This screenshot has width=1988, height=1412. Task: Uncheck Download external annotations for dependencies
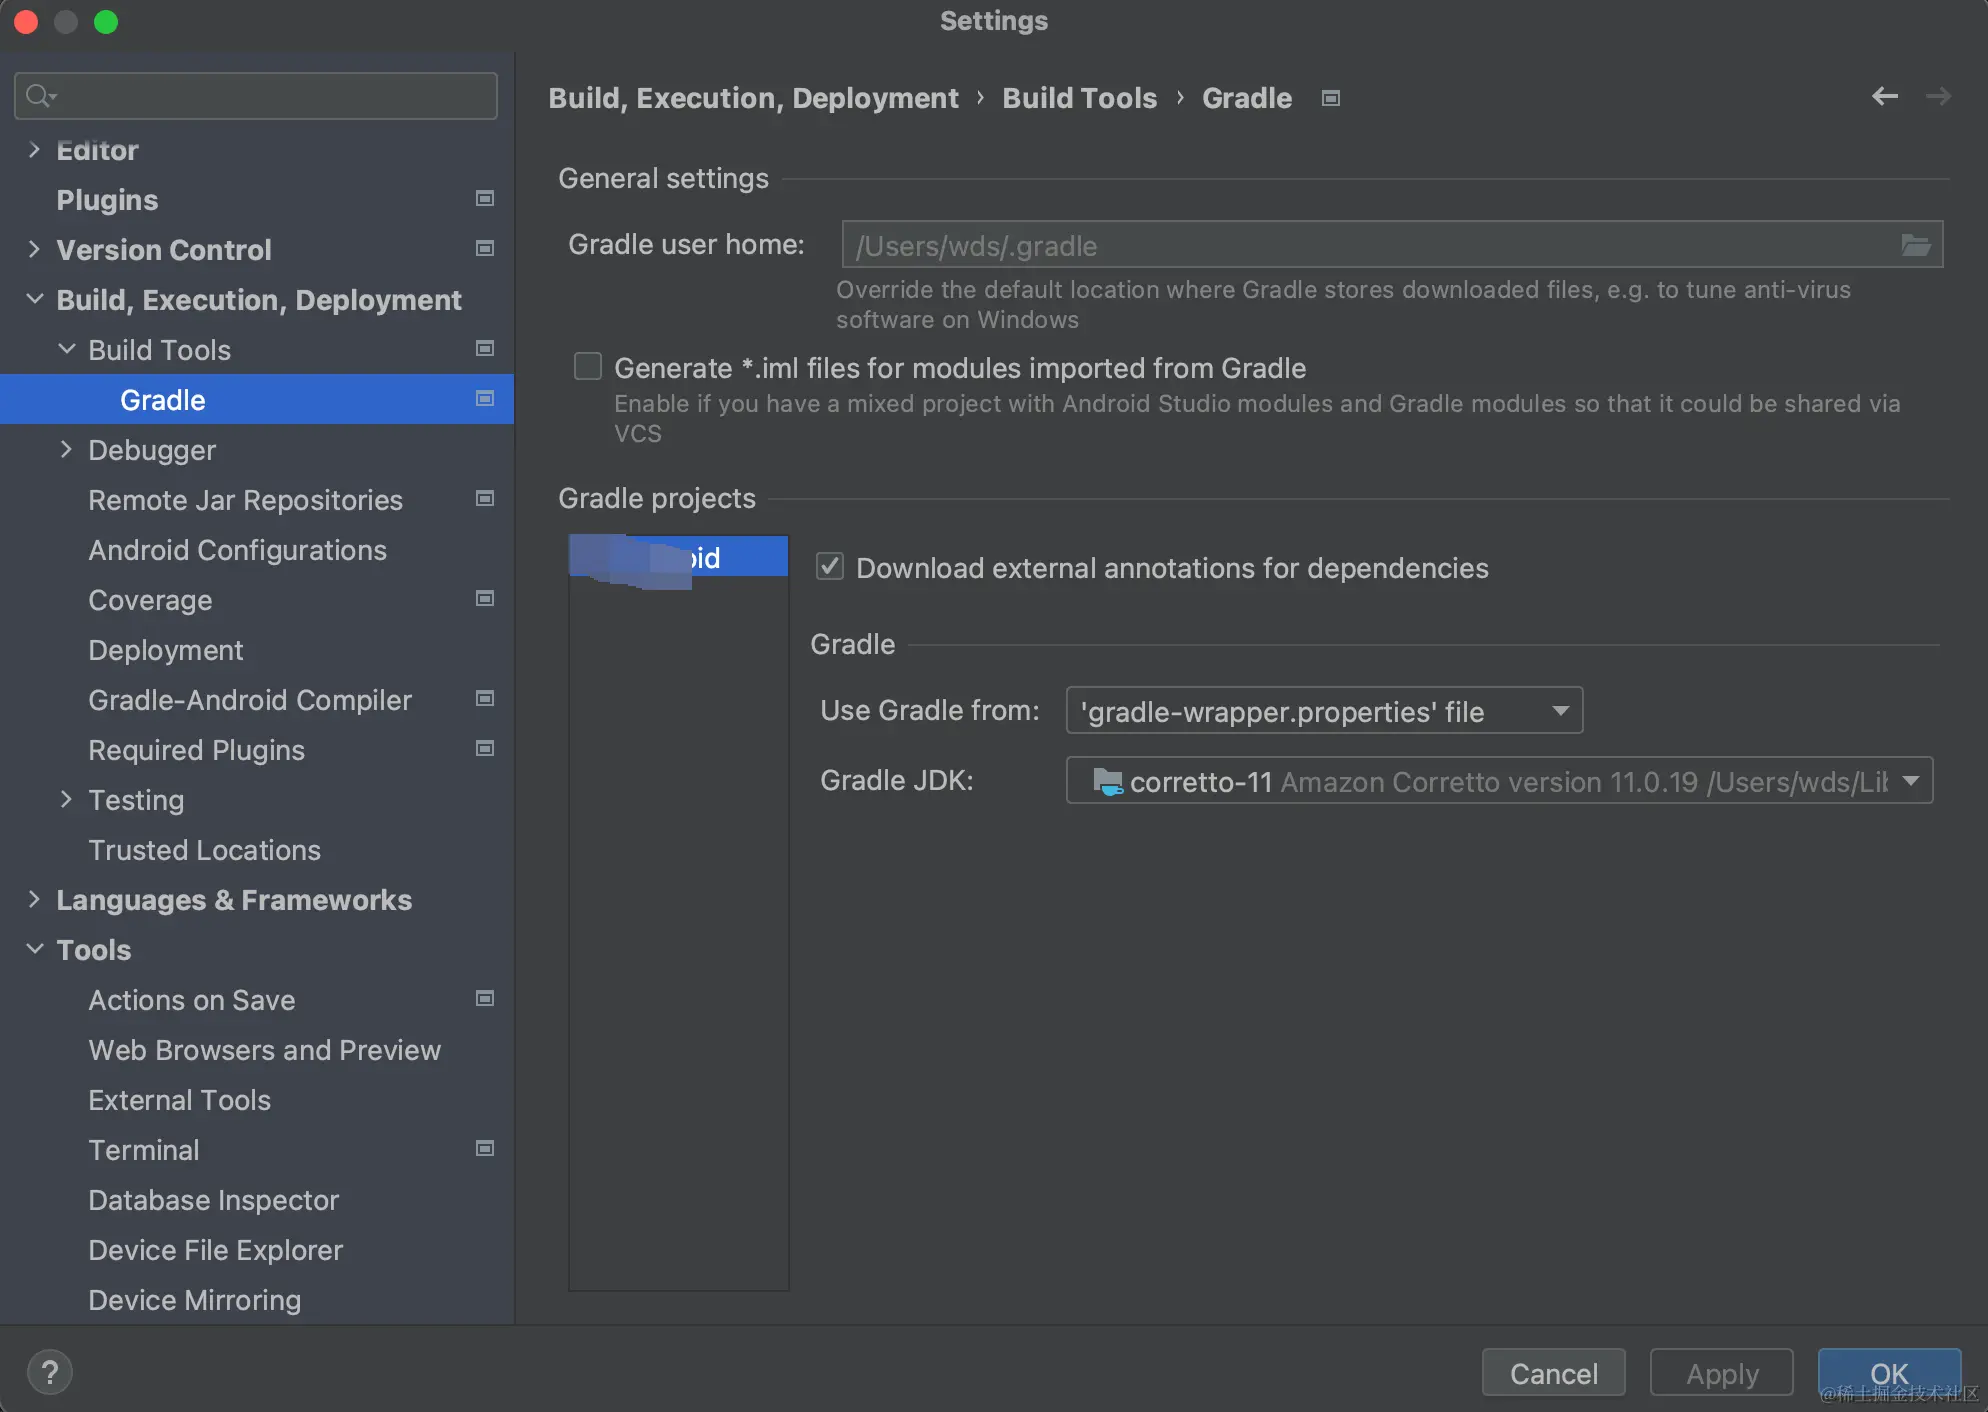[x=830, y=567]
